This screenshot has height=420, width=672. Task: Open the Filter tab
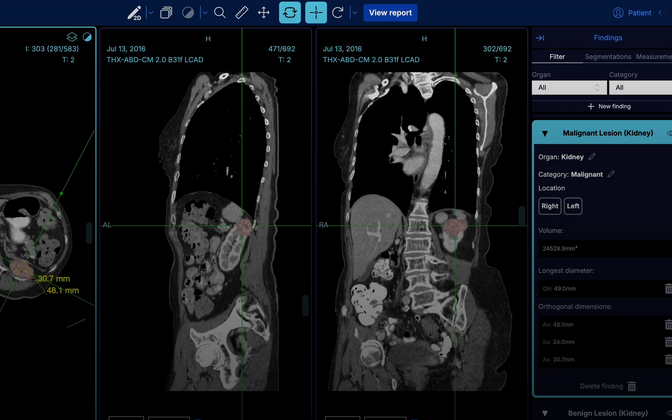(557, 57)
